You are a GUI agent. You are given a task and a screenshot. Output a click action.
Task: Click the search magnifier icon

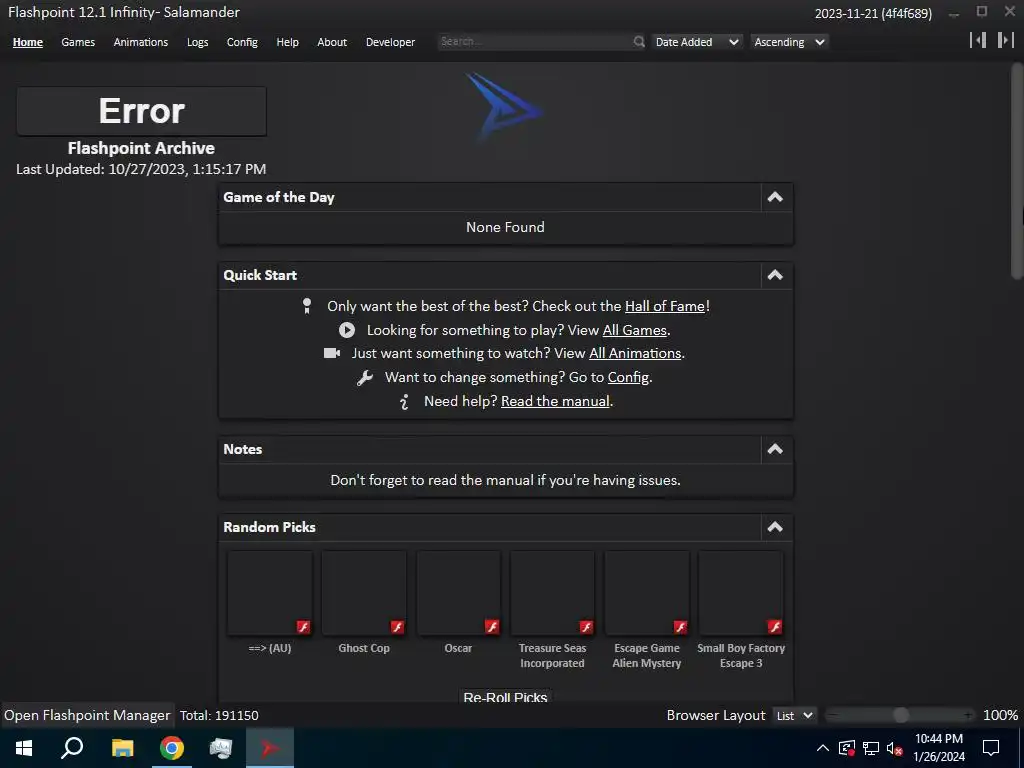[639, 42]
